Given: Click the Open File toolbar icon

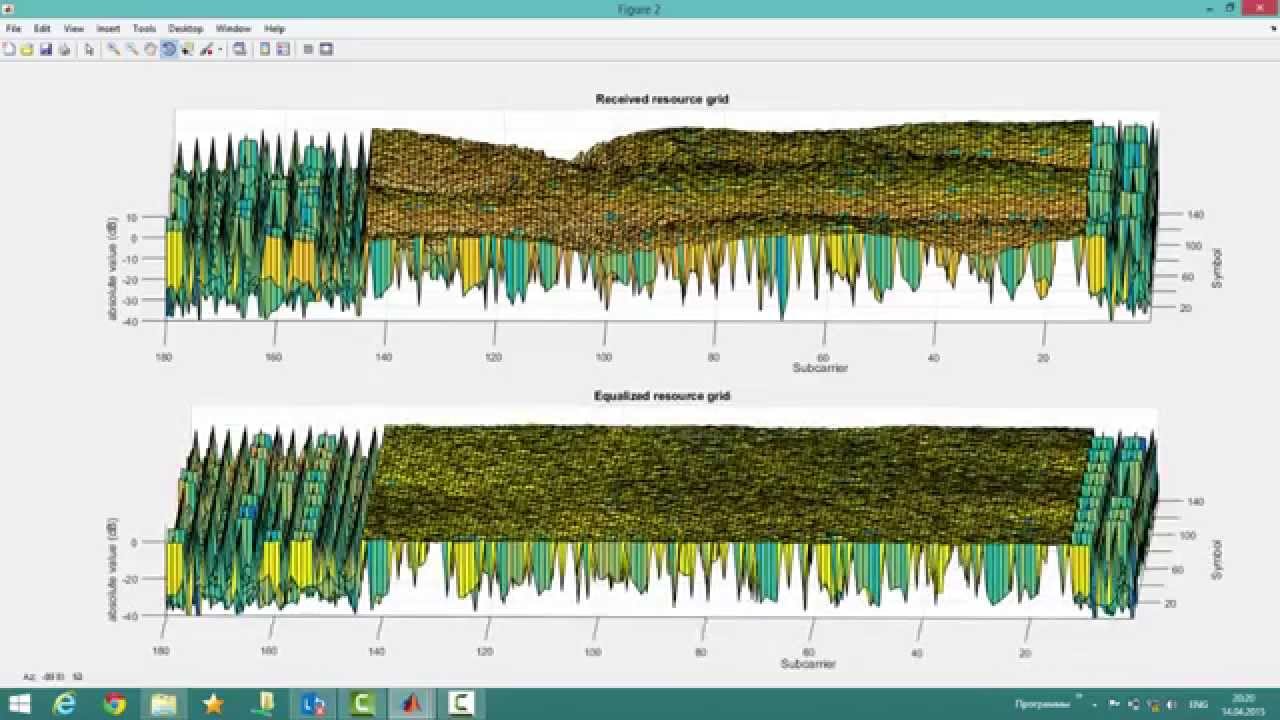Looking at the screenshot, I should click(x=27, y=49).
